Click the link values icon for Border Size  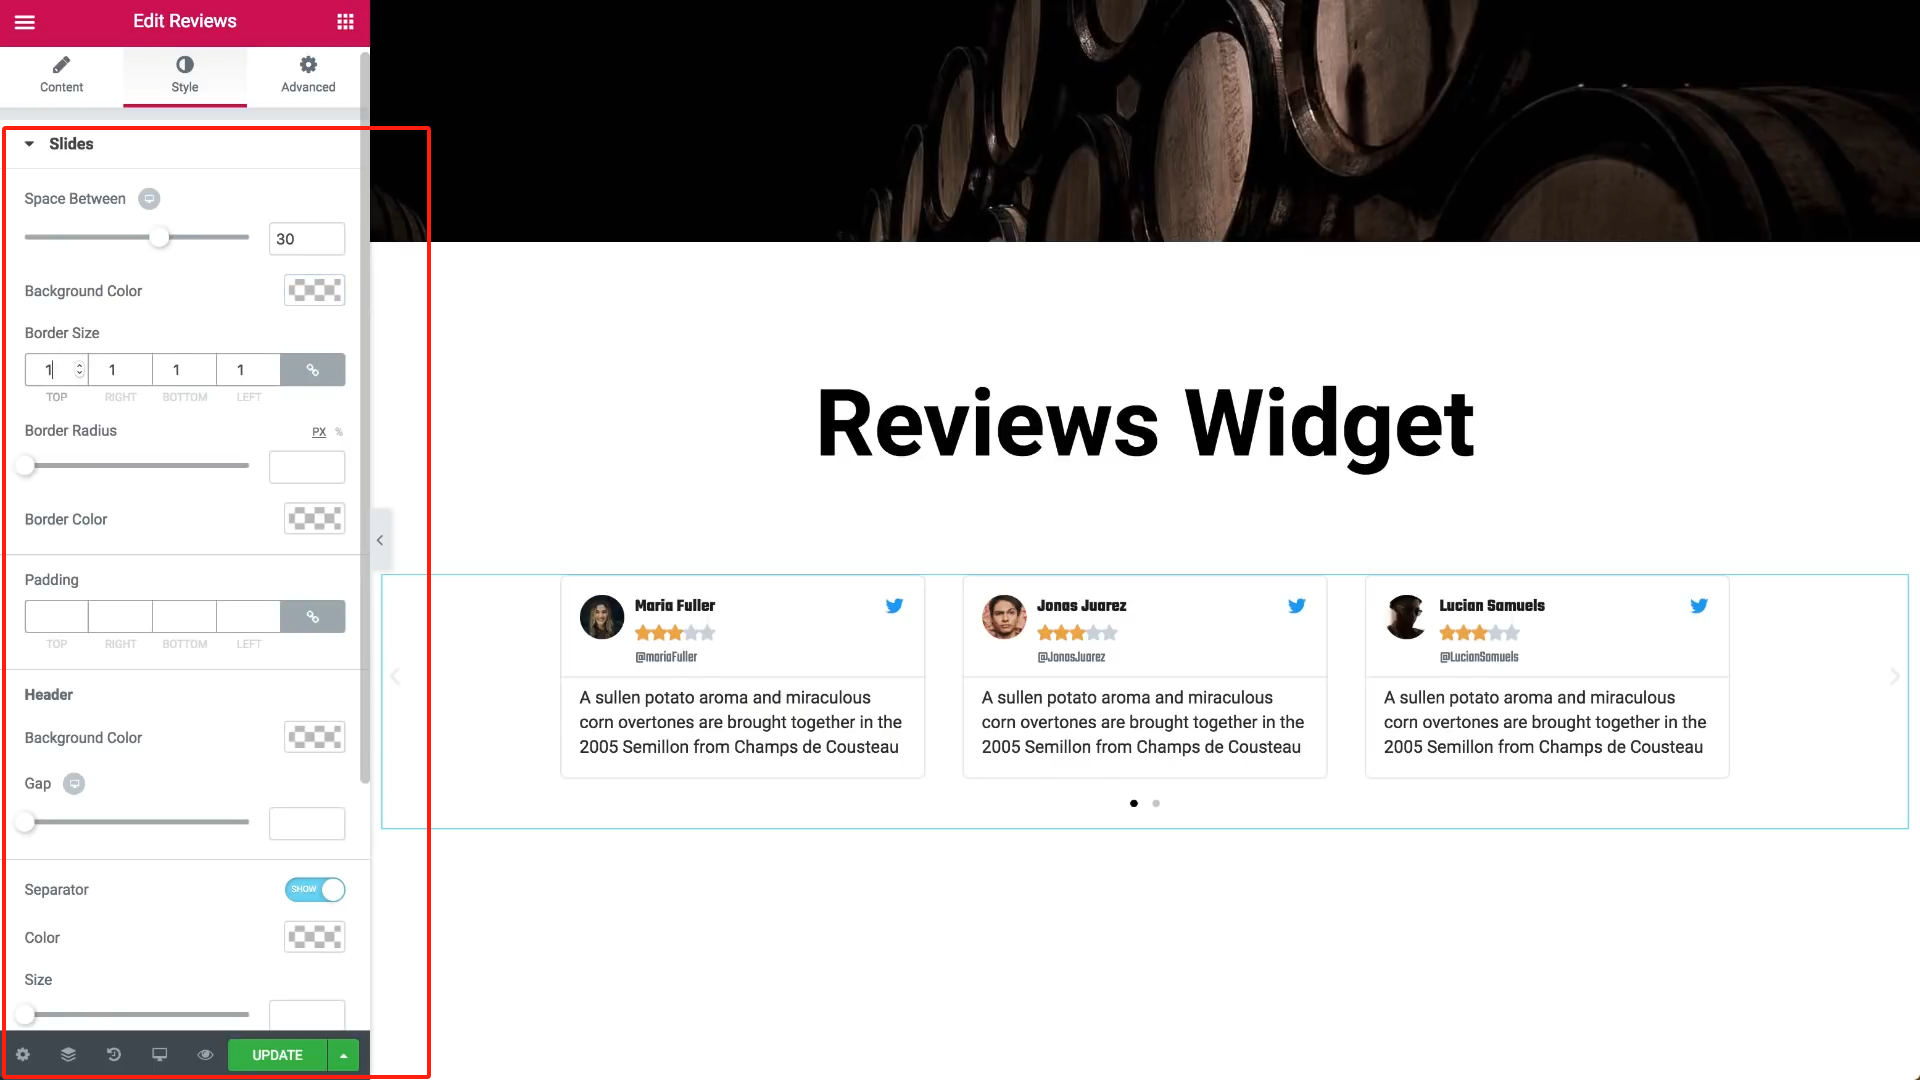(x=313, y=370)
